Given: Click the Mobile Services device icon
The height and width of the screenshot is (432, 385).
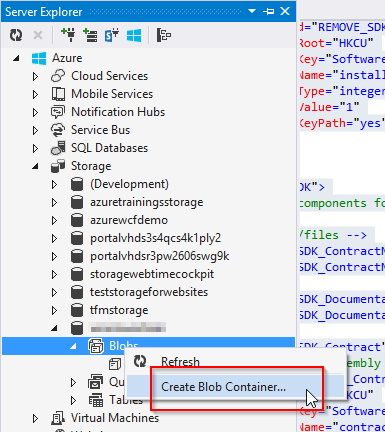Looking at the screenshot, I should click(x=58, y=94).
